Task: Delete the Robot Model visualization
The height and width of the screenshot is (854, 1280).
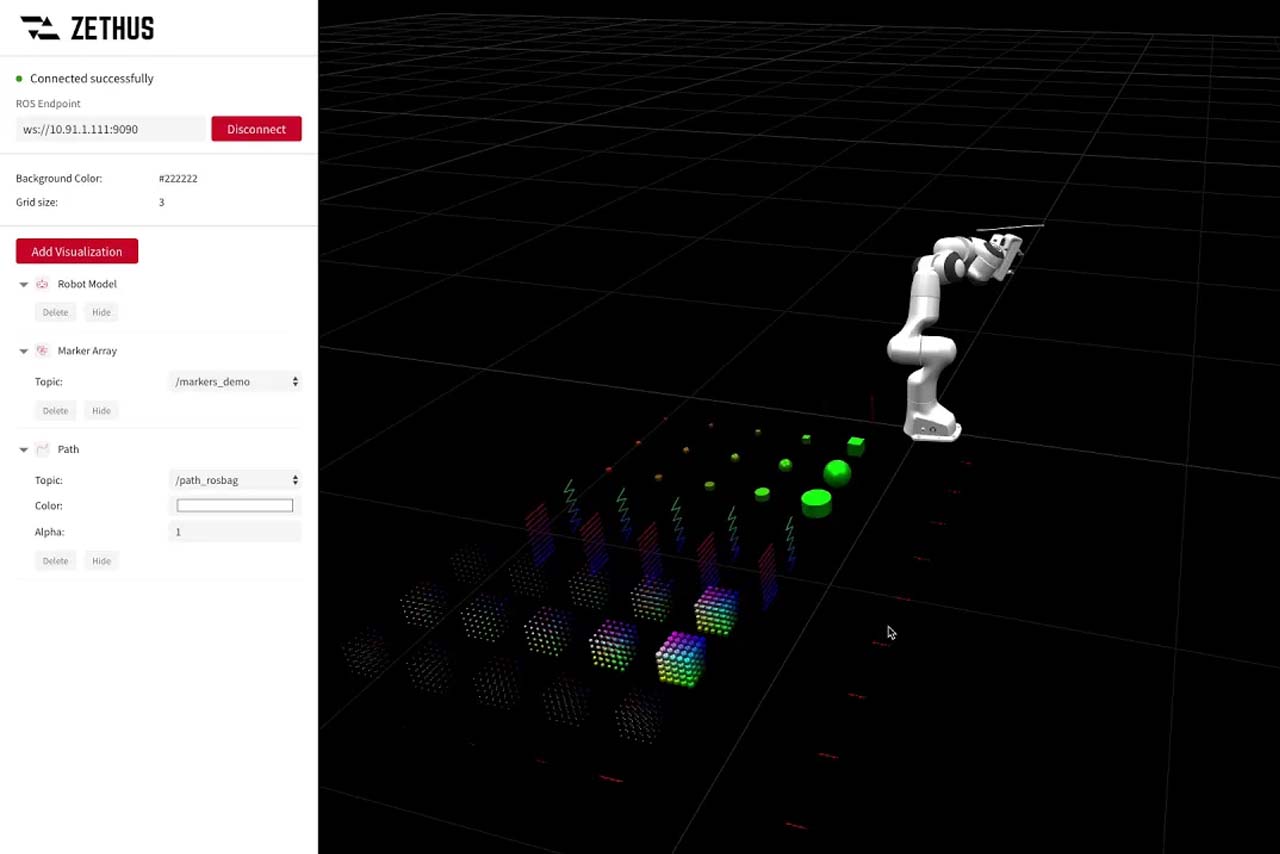Action: (x=55, y=312)
